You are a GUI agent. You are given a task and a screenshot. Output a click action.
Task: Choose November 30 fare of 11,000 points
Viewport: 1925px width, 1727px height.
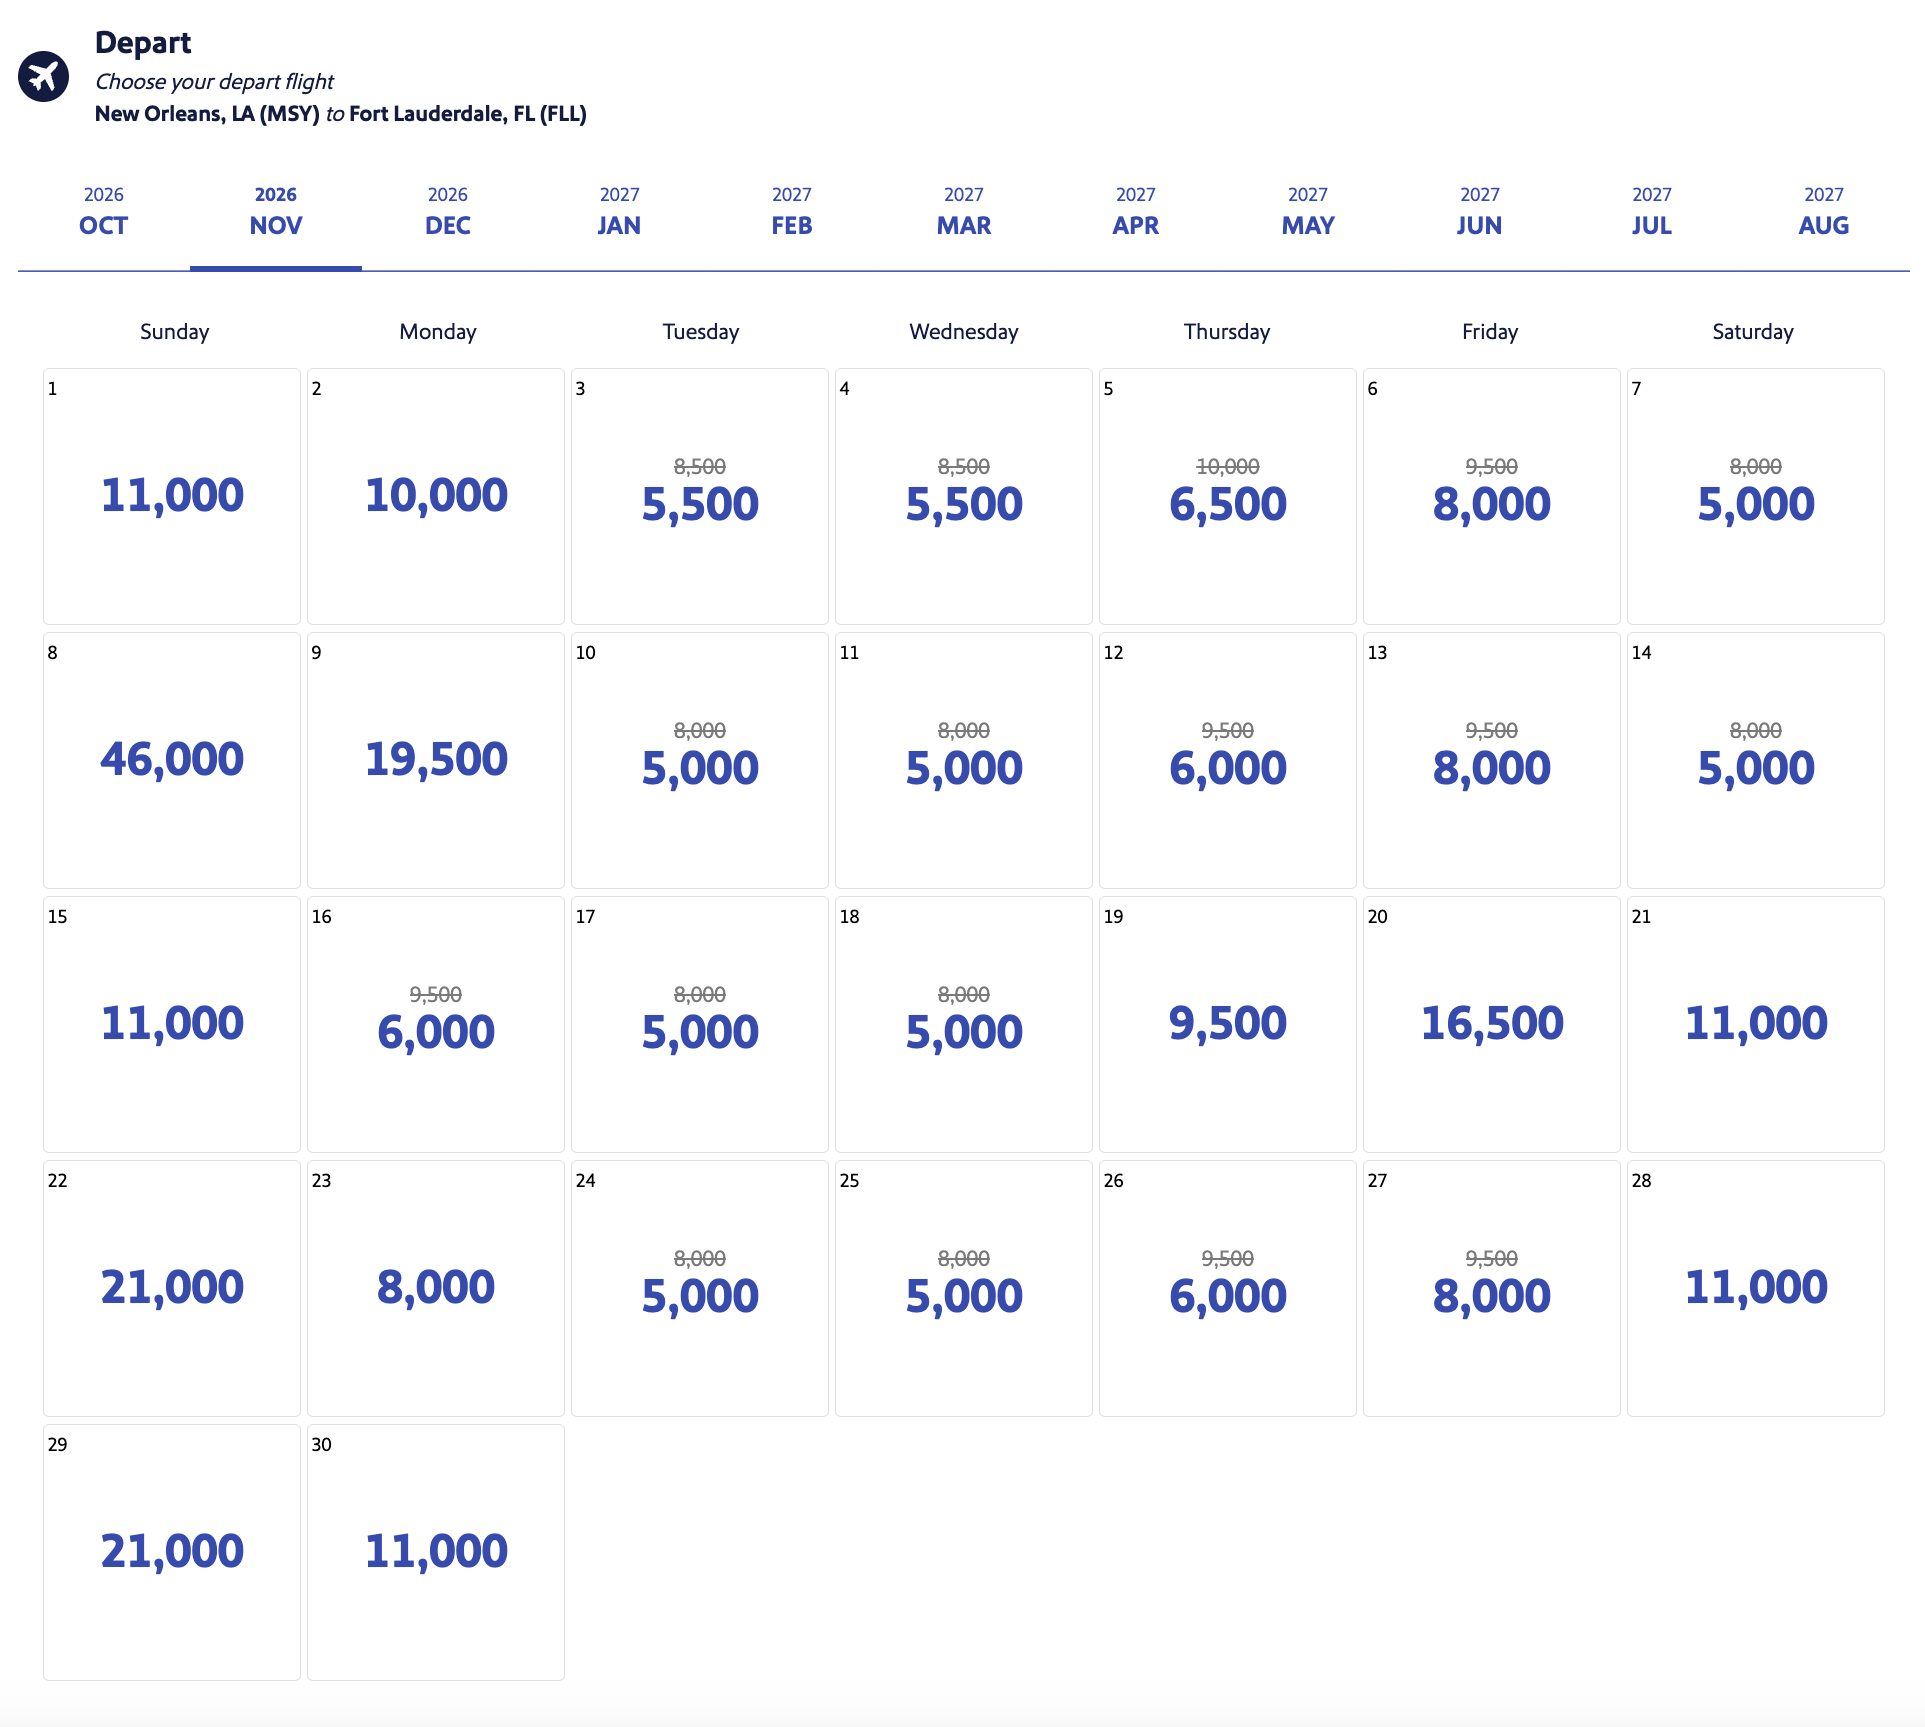[436, 1552]
